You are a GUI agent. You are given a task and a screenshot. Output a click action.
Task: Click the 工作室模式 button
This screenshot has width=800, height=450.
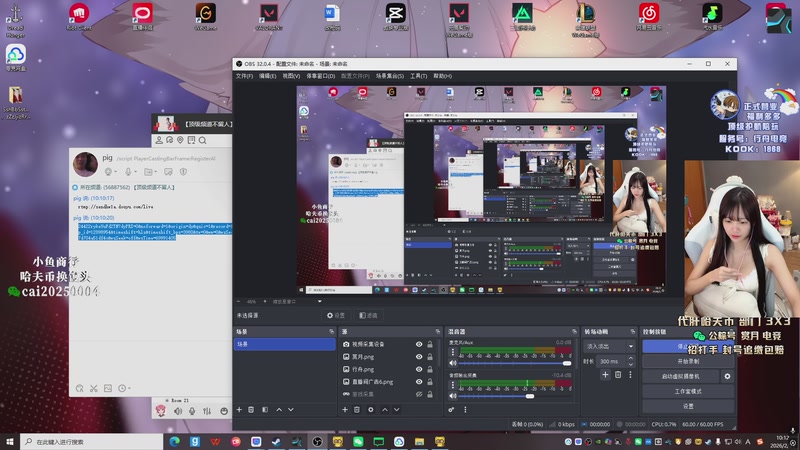coord(688,391)
